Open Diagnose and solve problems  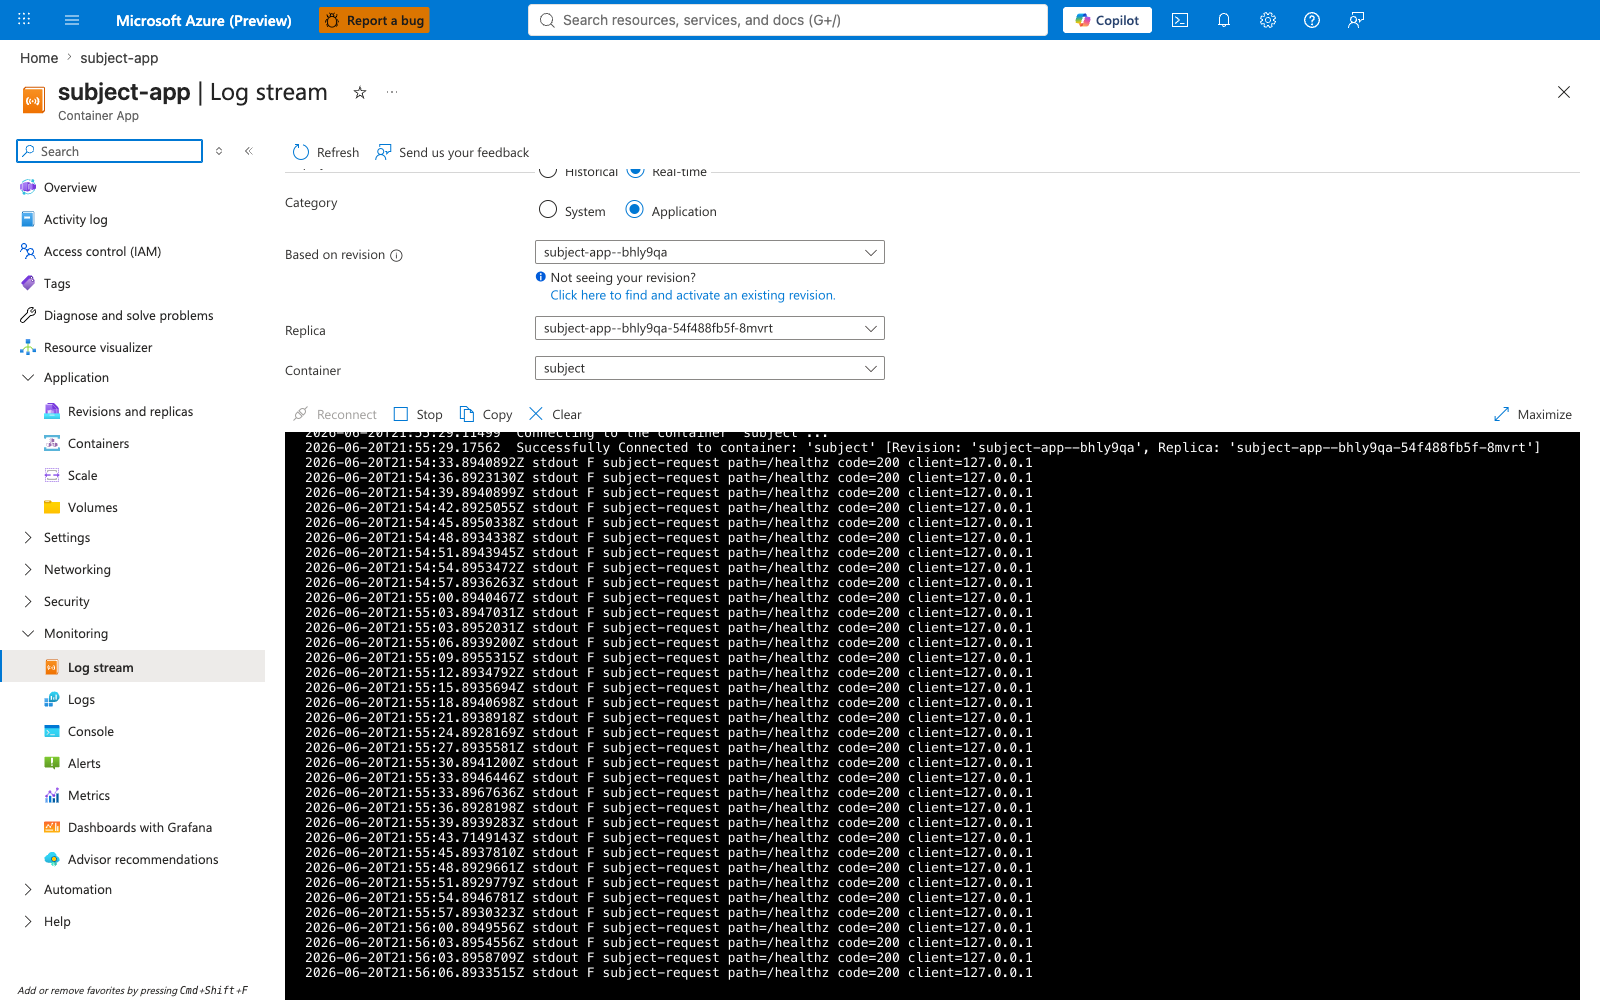tap(128, 315)
